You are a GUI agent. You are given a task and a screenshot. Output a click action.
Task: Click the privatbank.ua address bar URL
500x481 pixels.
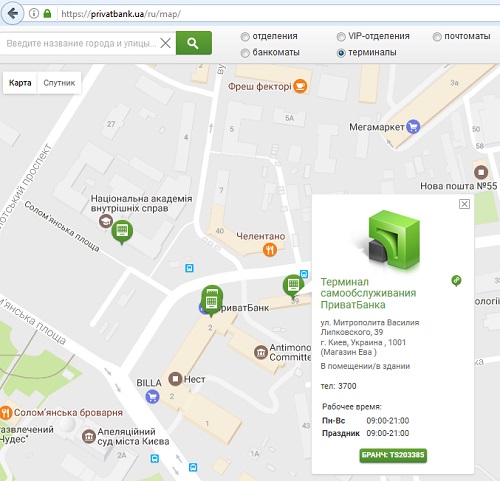[x=121, y=14]
